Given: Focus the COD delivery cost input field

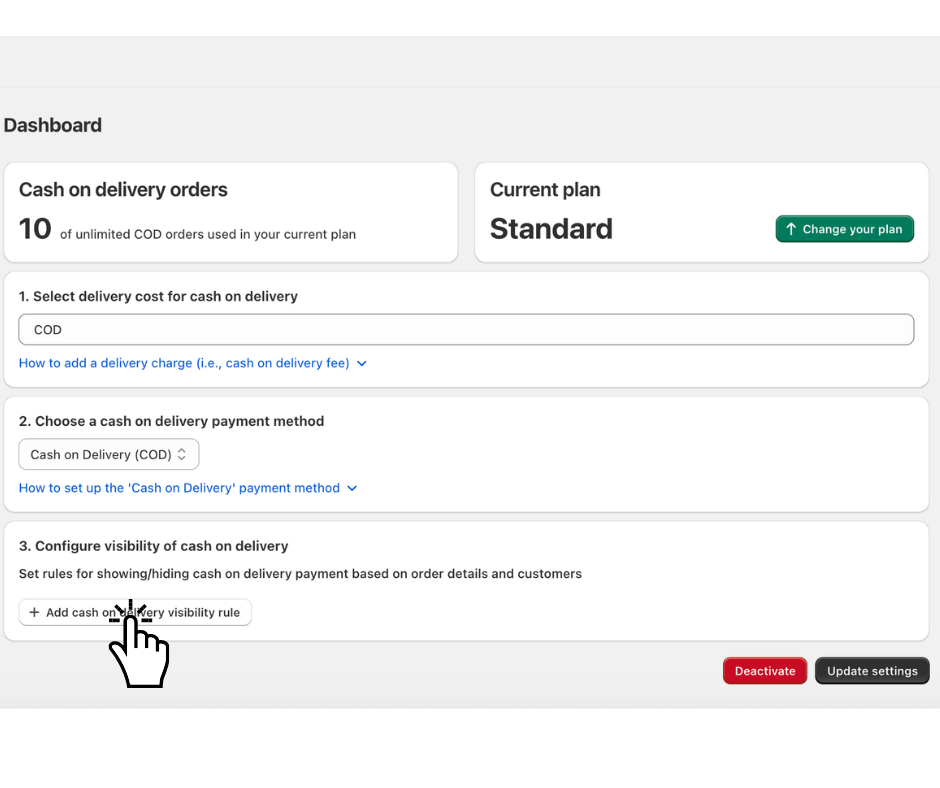Looking at the screenshot, I should pyautogui.click(x=466, y=330).
